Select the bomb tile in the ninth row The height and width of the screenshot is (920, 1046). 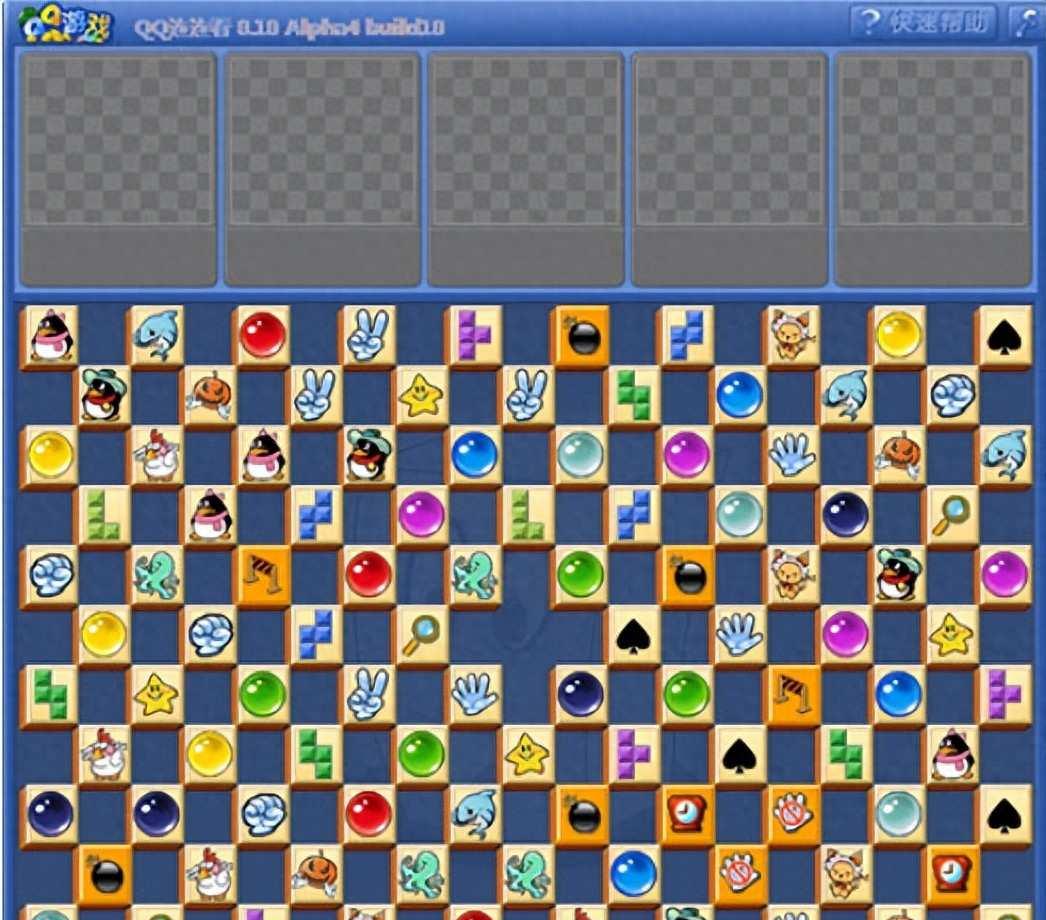(582, 815)
